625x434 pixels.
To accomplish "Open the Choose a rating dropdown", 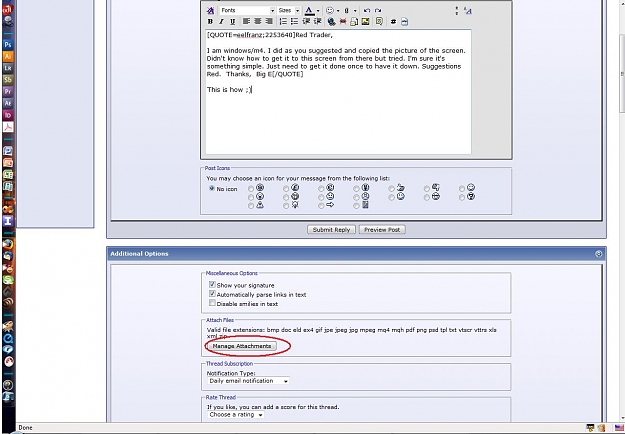I will click(236, 414).
